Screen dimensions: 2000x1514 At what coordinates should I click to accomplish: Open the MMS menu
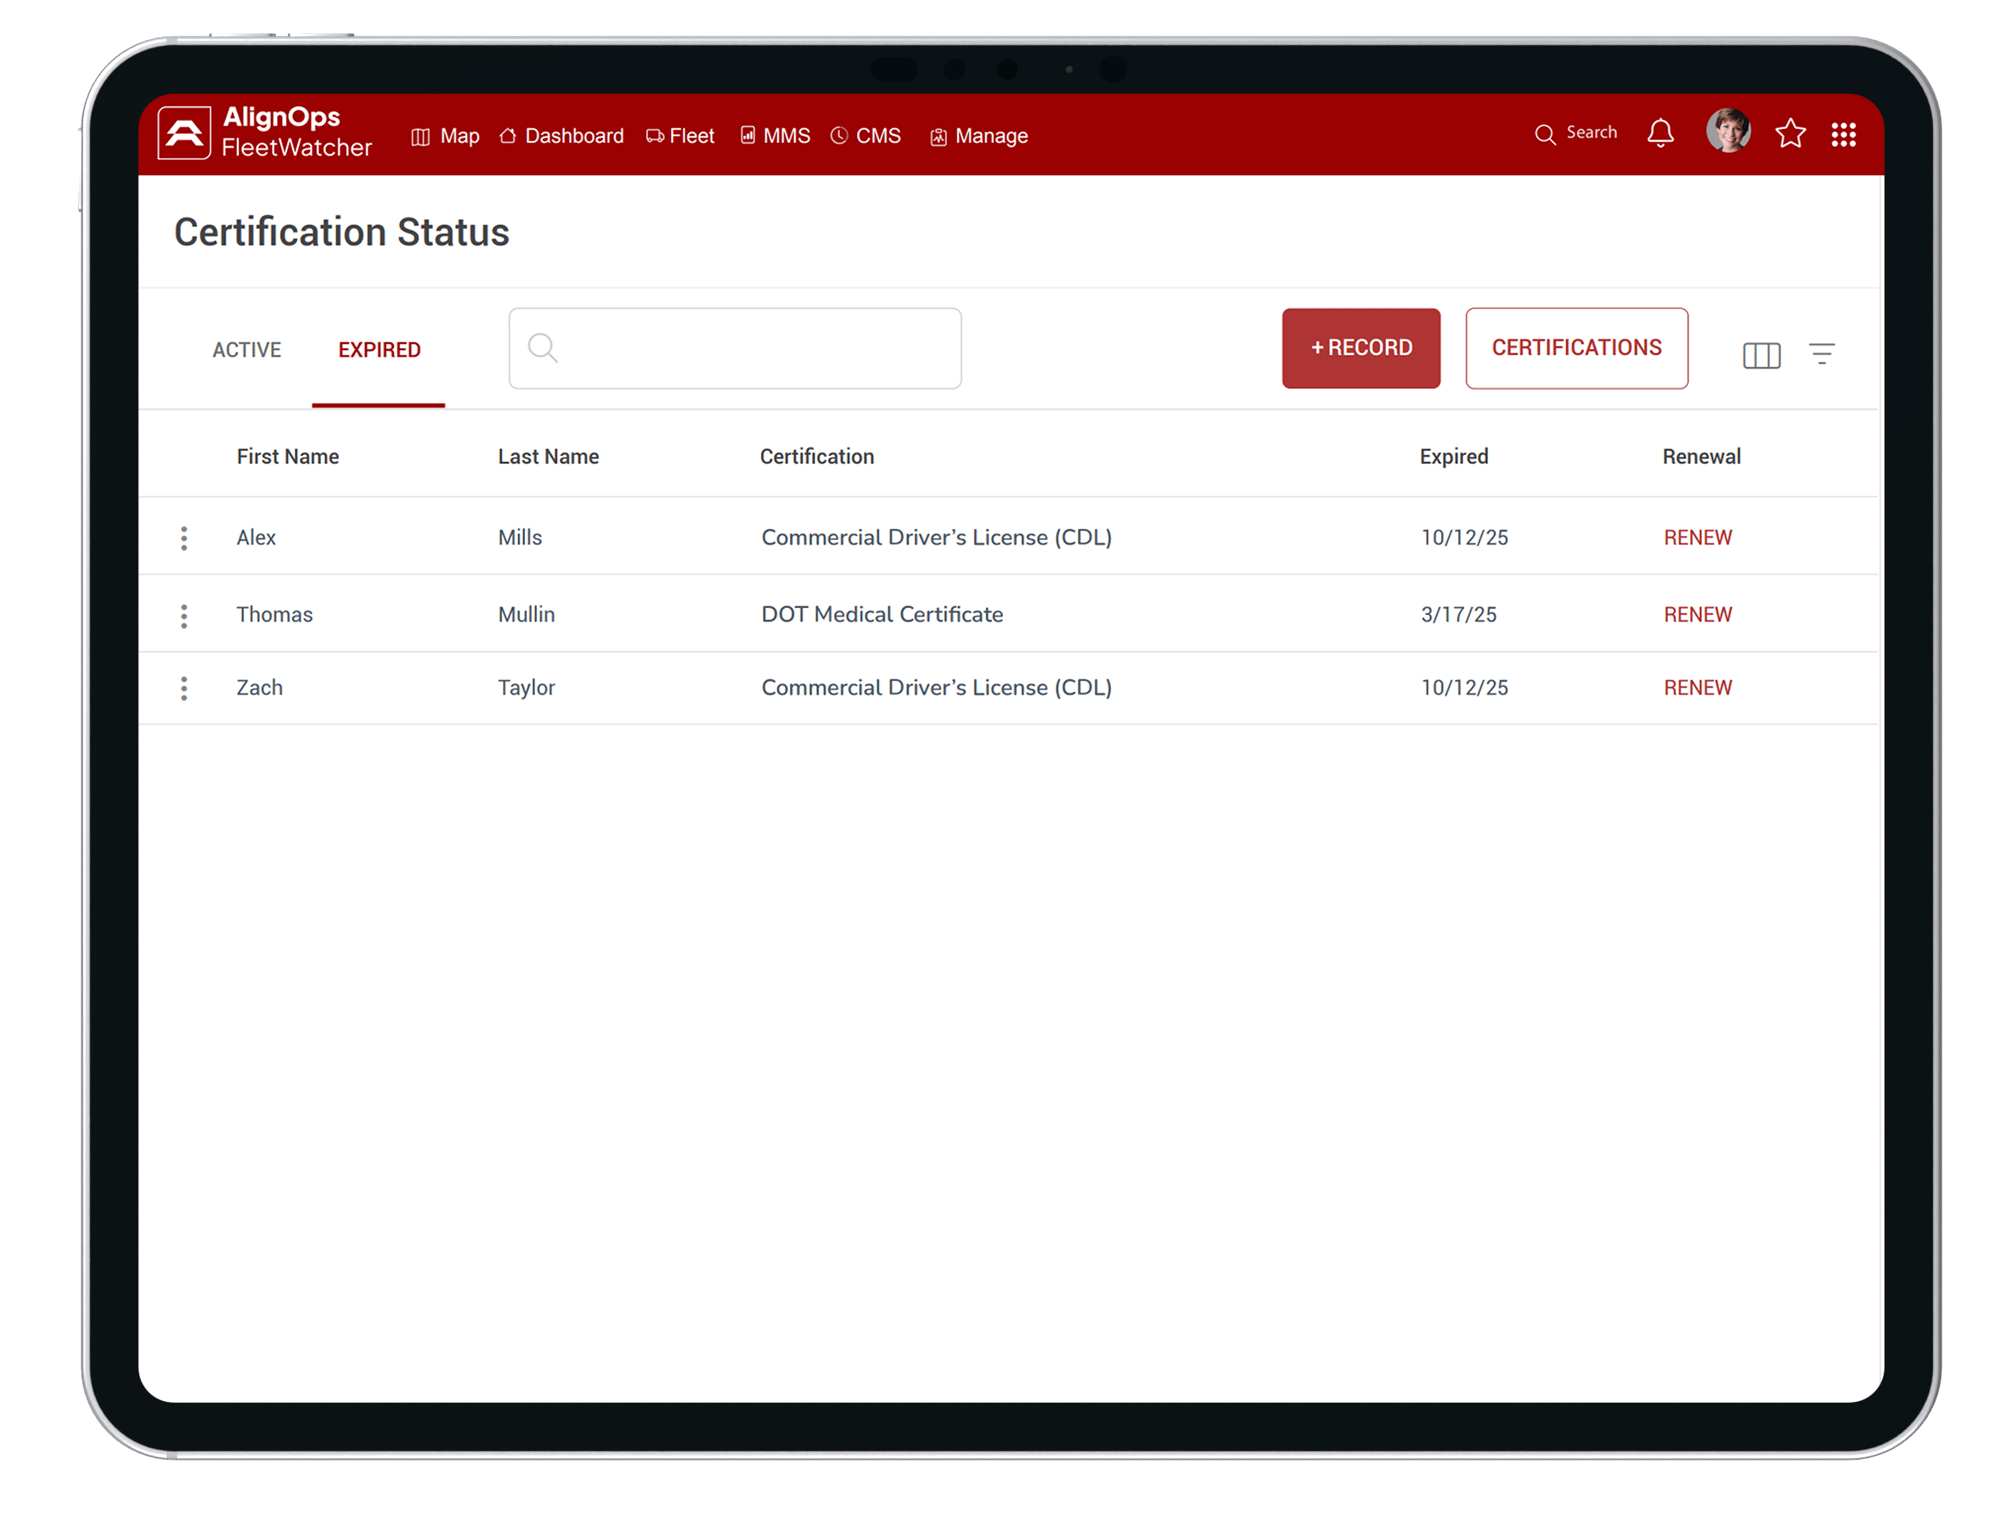774,136
